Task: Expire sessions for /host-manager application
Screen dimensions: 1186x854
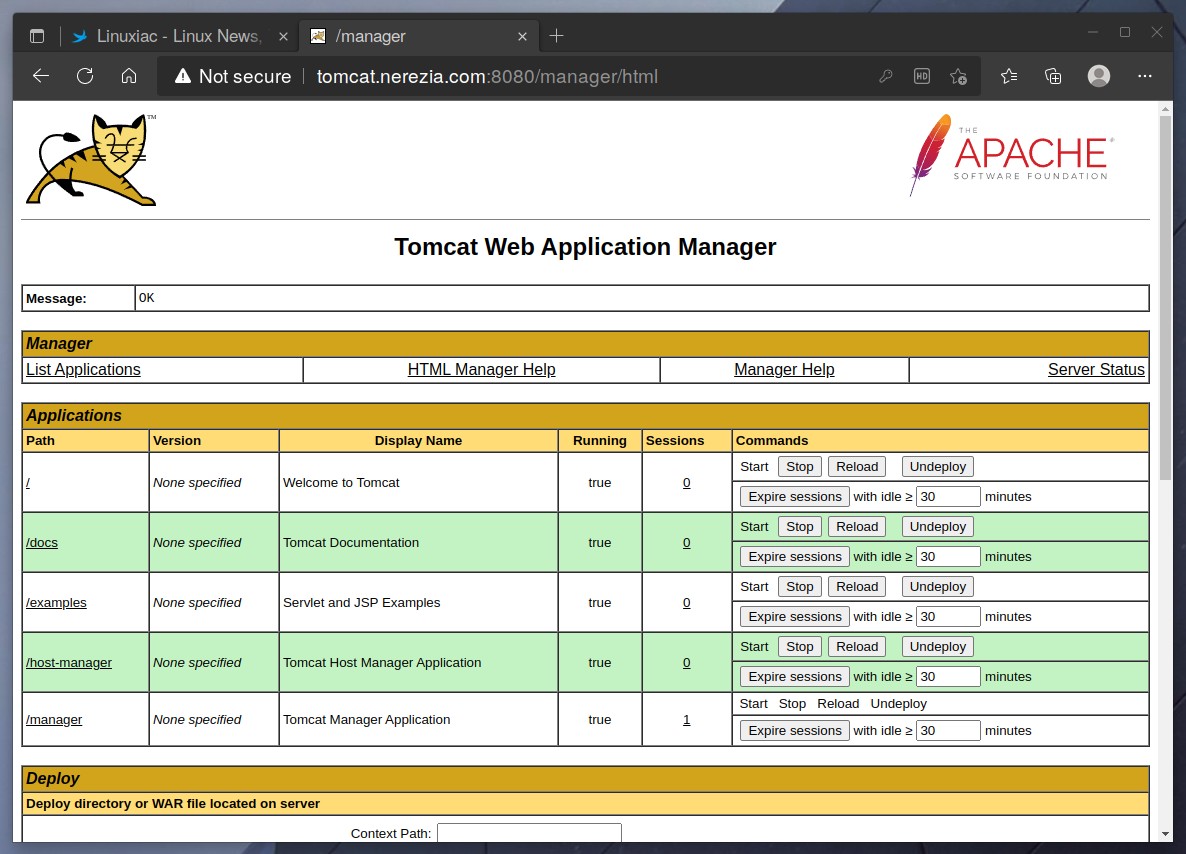Action: (794, 676)
